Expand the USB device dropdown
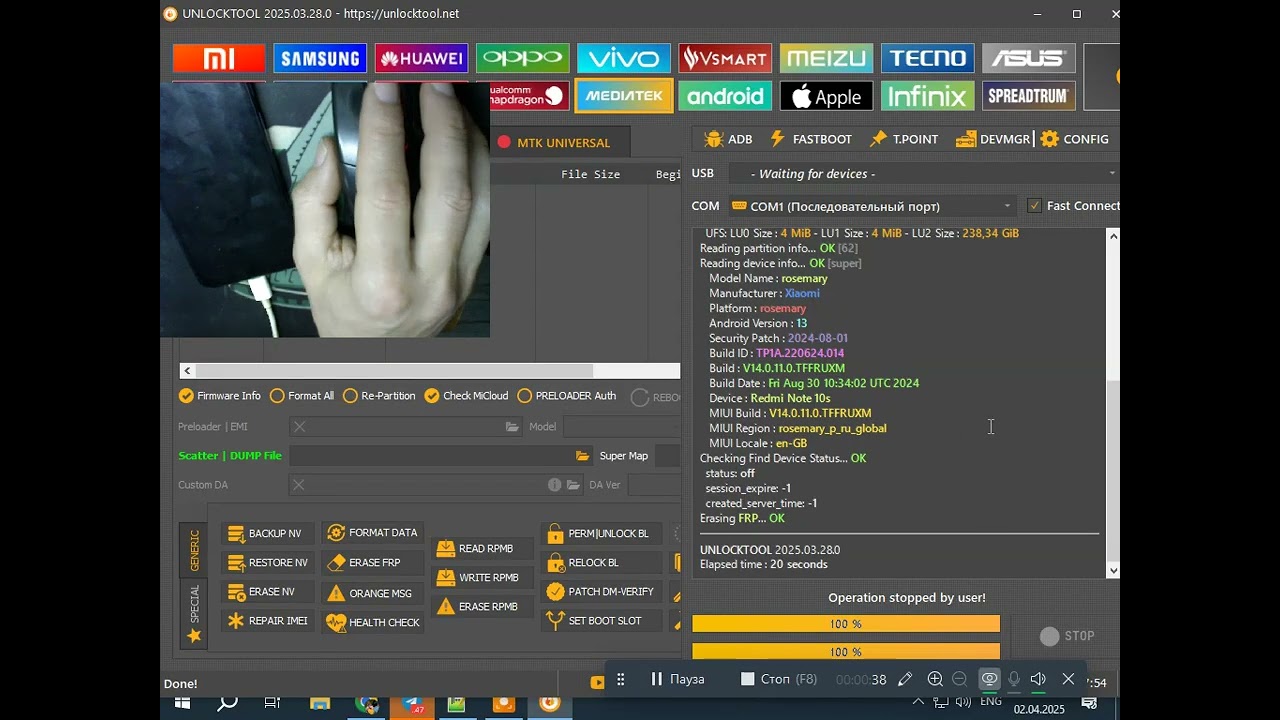Image resolution: width=1280 pixels, height=720 pixels. click(1111, 174)
